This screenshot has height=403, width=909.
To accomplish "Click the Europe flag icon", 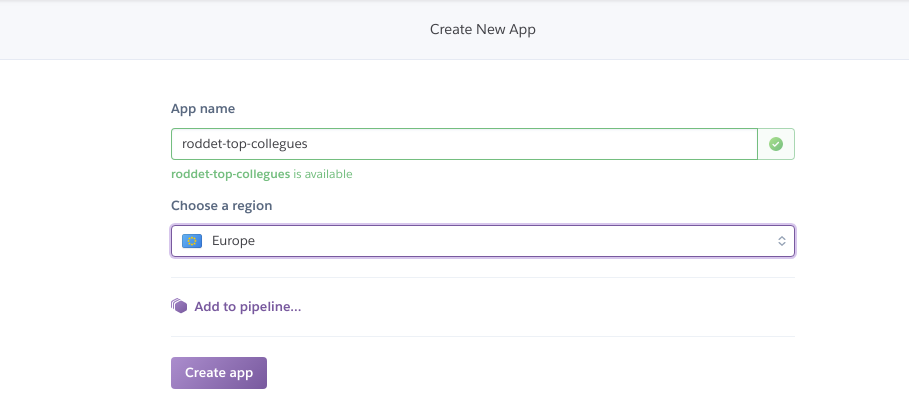I will [192, 241].
